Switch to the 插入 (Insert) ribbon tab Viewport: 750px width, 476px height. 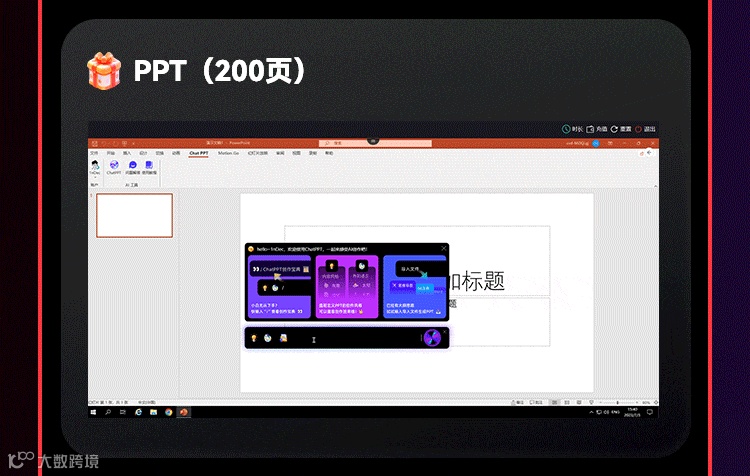(127, 153)
